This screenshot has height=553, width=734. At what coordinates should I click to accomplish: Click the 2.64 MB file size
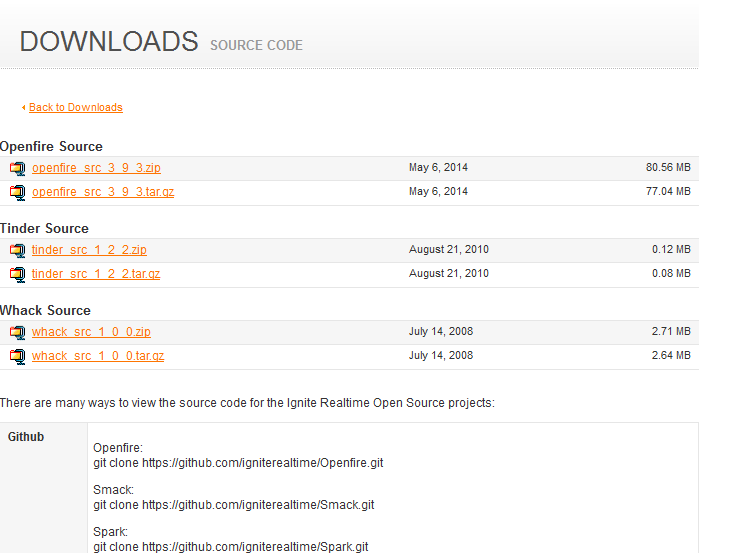pos(671,355)
